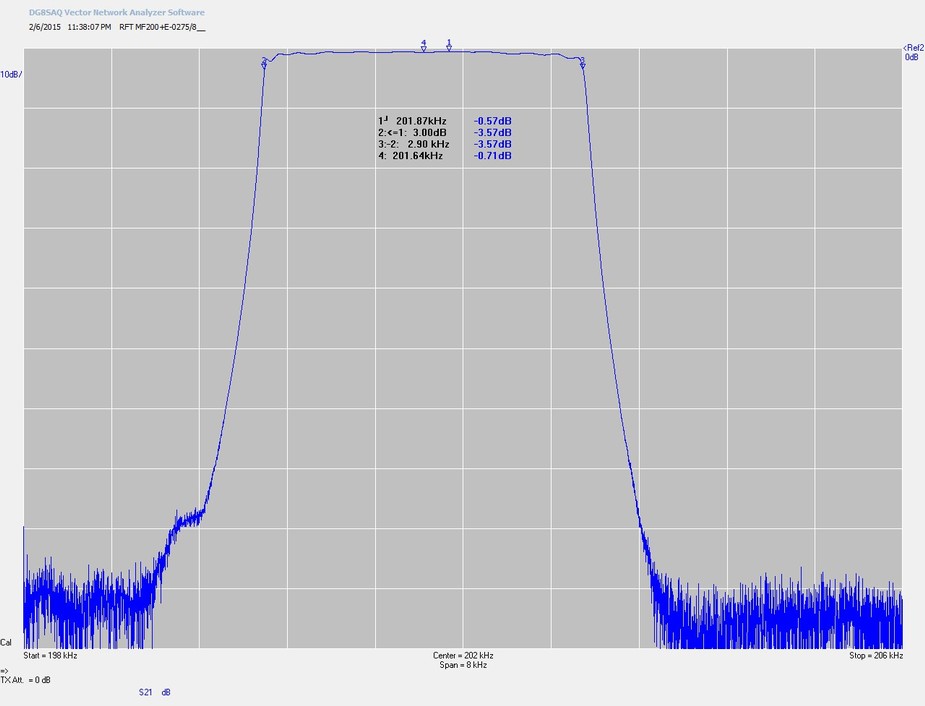Click the Cal status label
This screenshot has width=925, height=706.
[6, 642]
